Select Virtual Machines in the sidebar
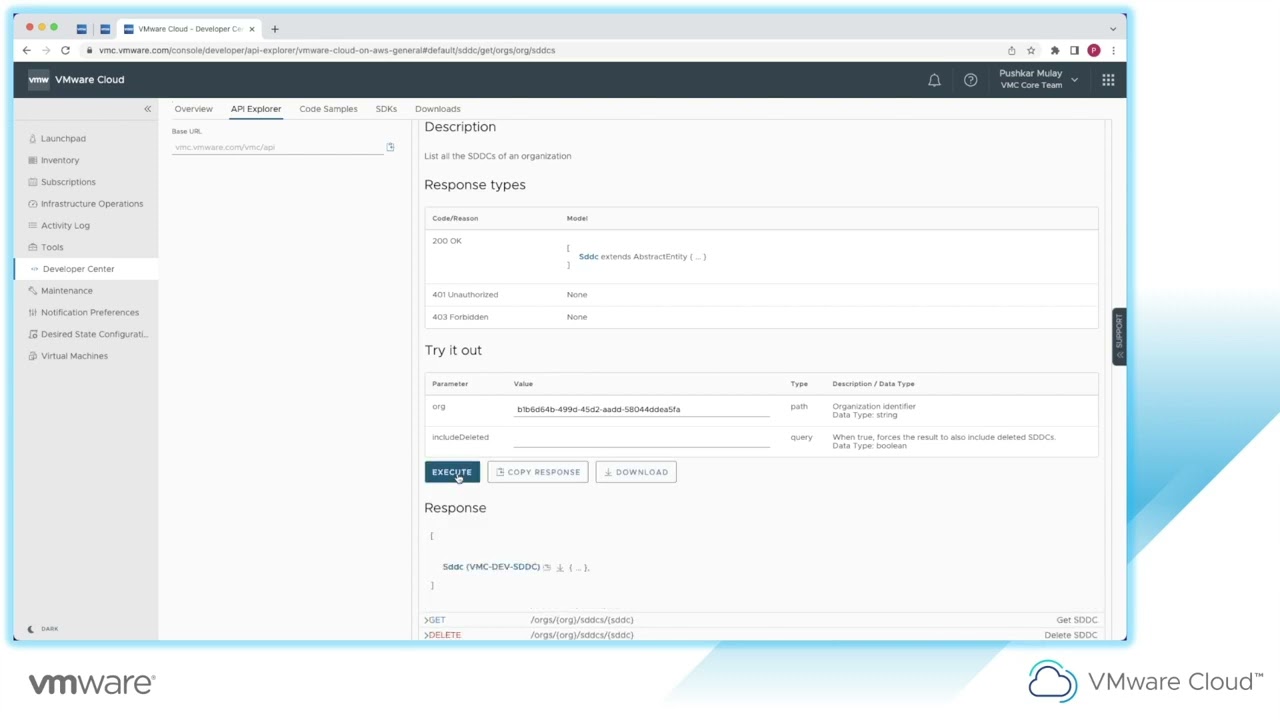The height and width of the screenshot is (720, 1280). (x=74, y=355)
